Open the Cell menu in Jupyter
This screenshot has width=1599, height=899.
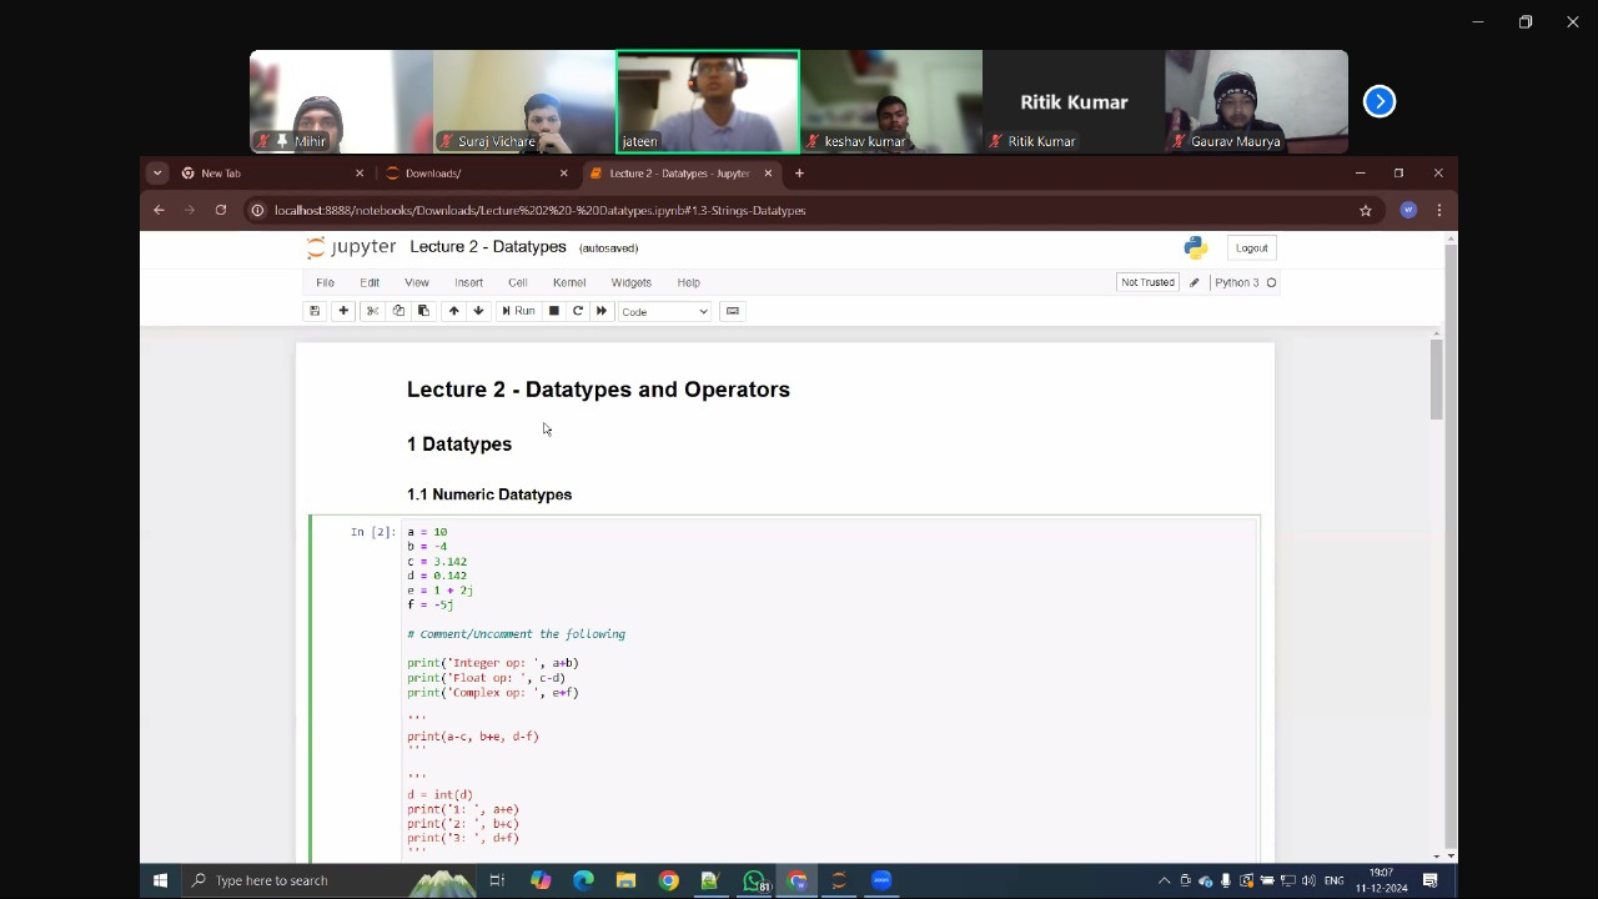pyautogui.click(x=518, y=283)
